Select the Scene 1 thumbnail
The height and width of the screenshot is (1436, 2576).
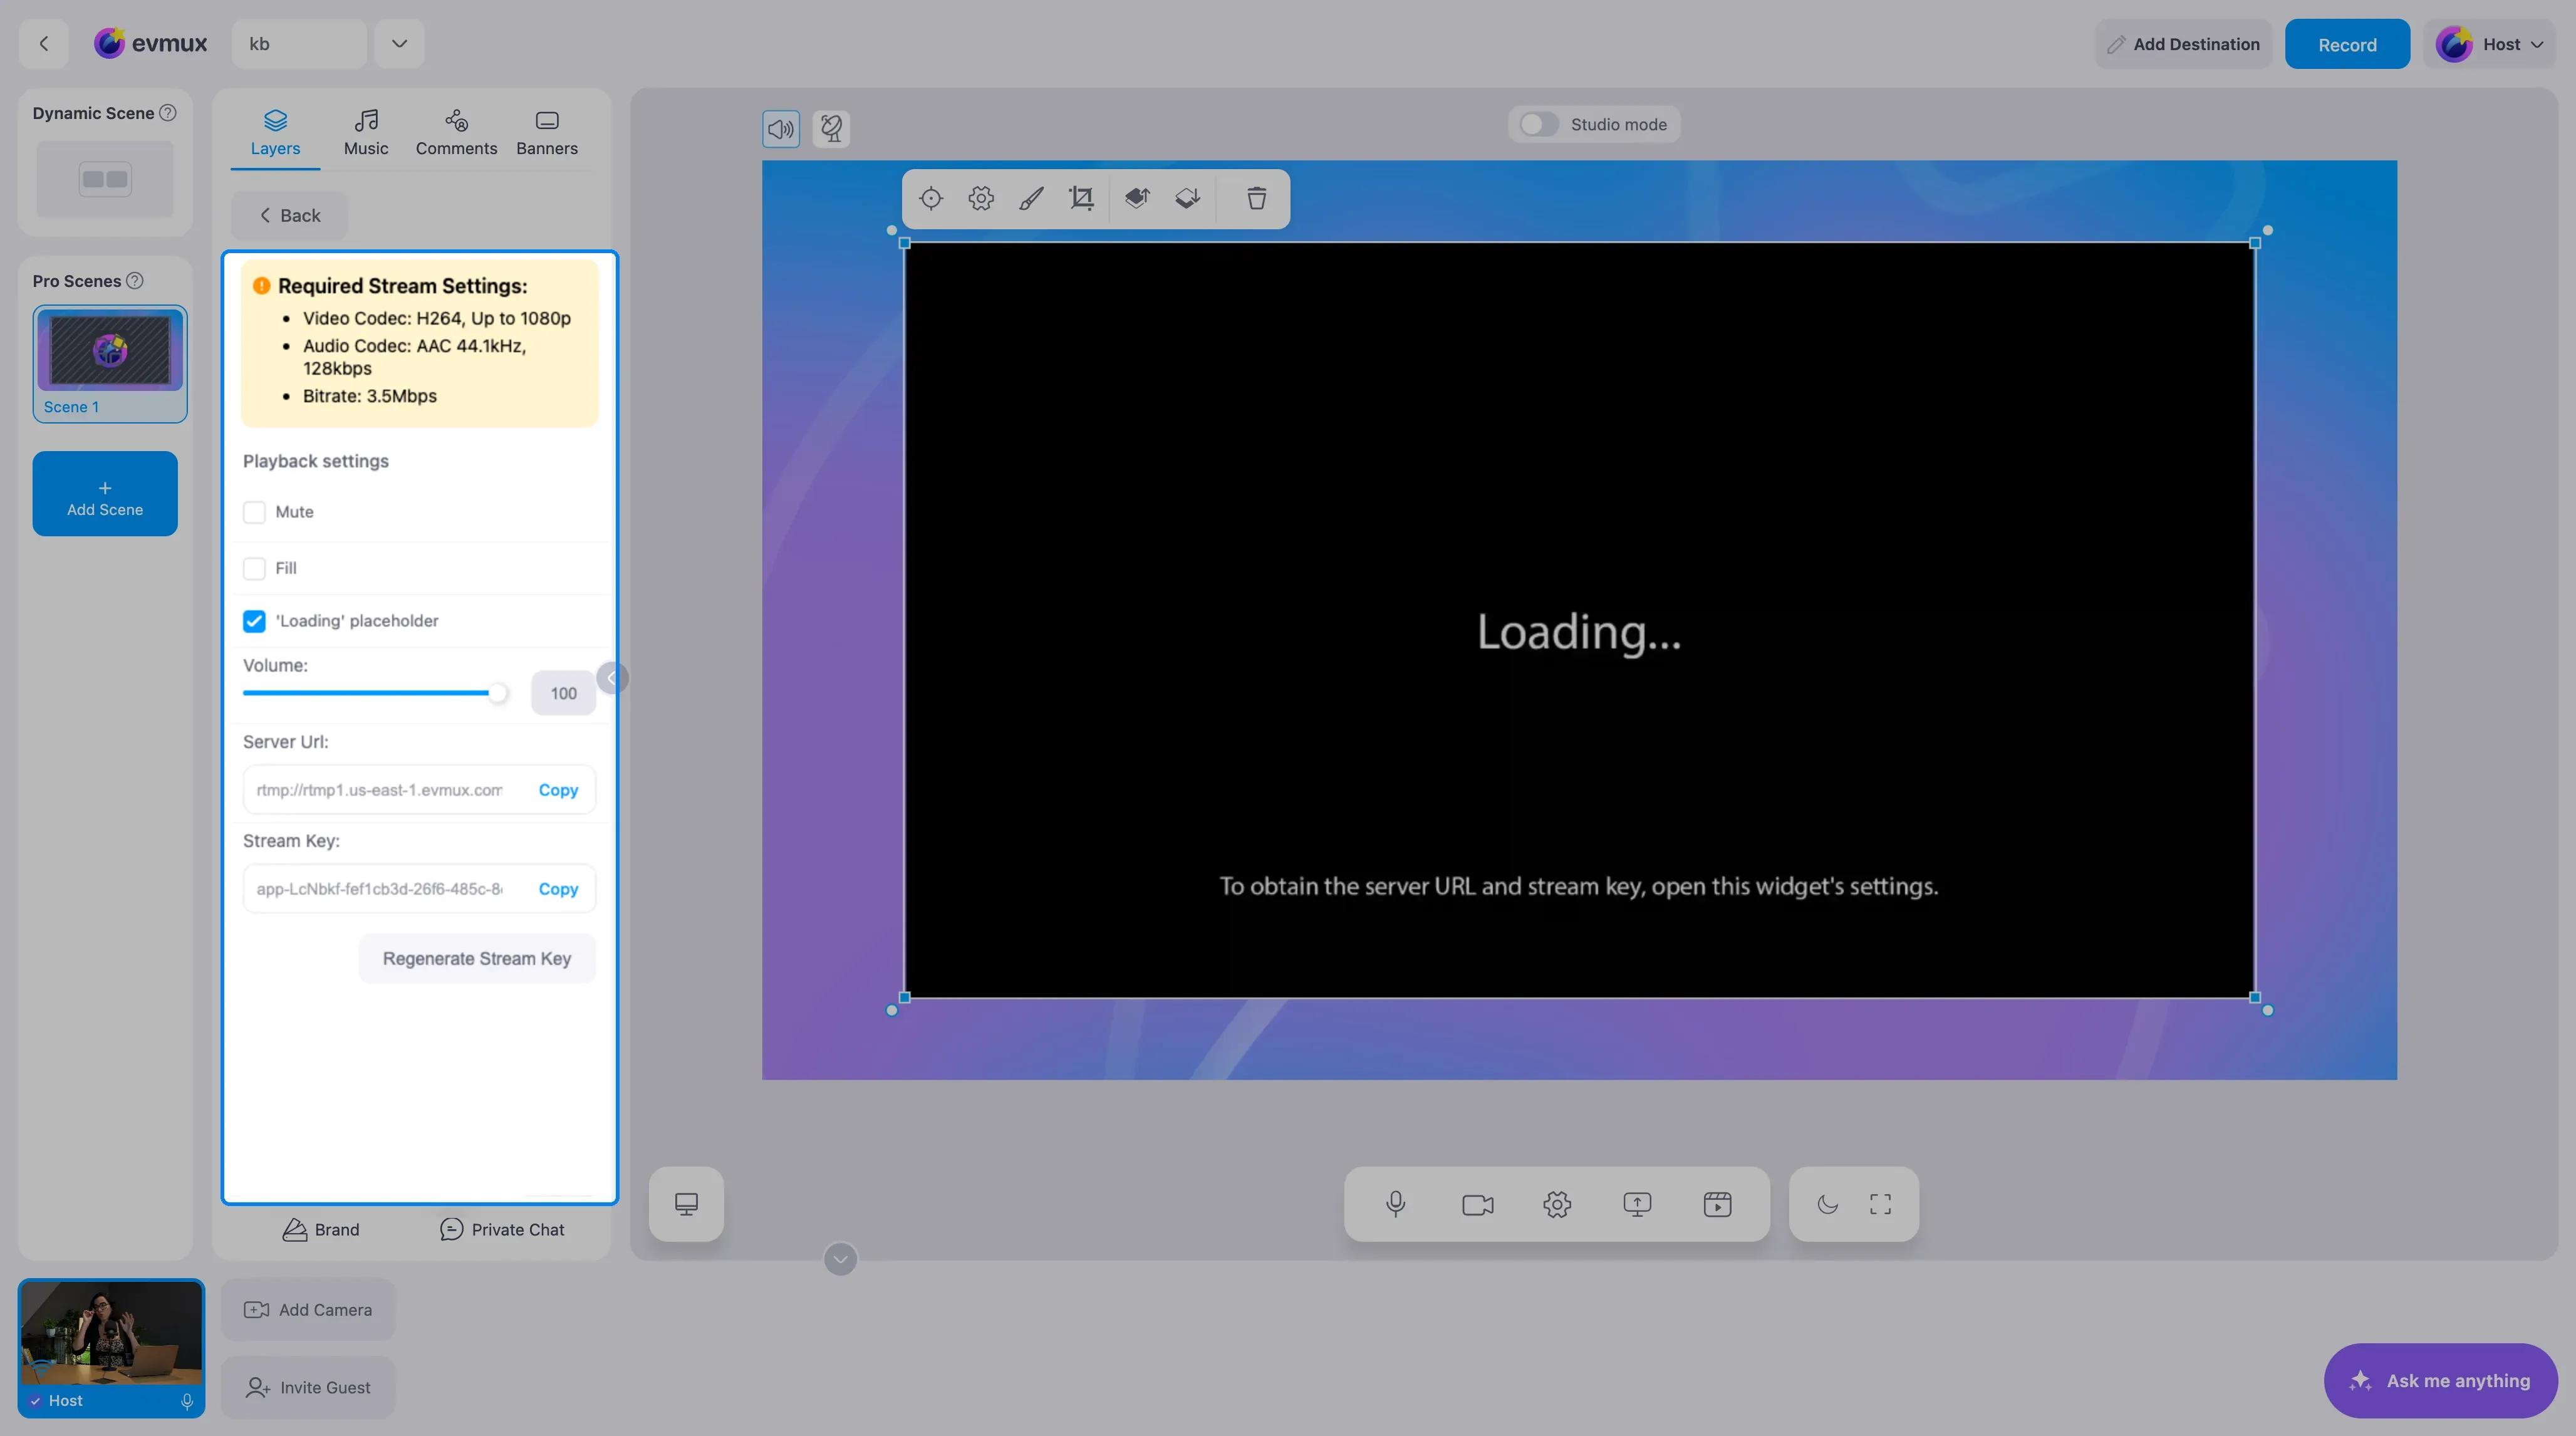point(110,364)
